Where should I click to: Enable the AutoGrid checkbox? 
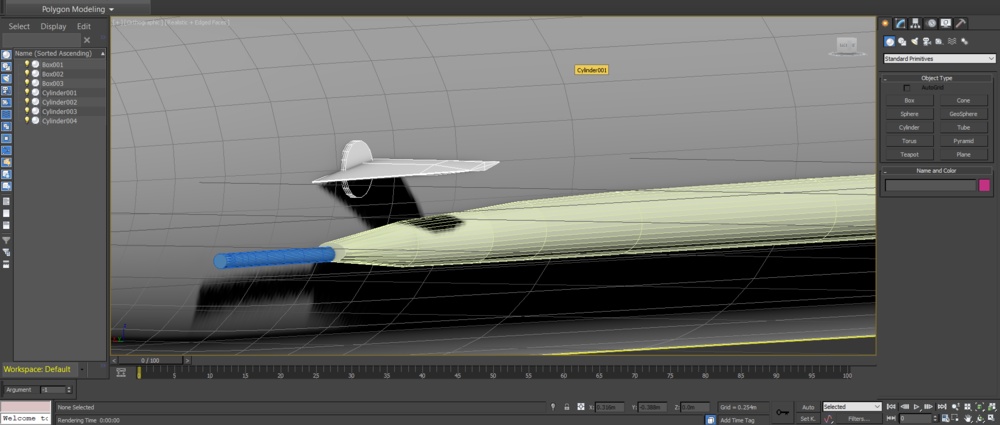(907, 88)
